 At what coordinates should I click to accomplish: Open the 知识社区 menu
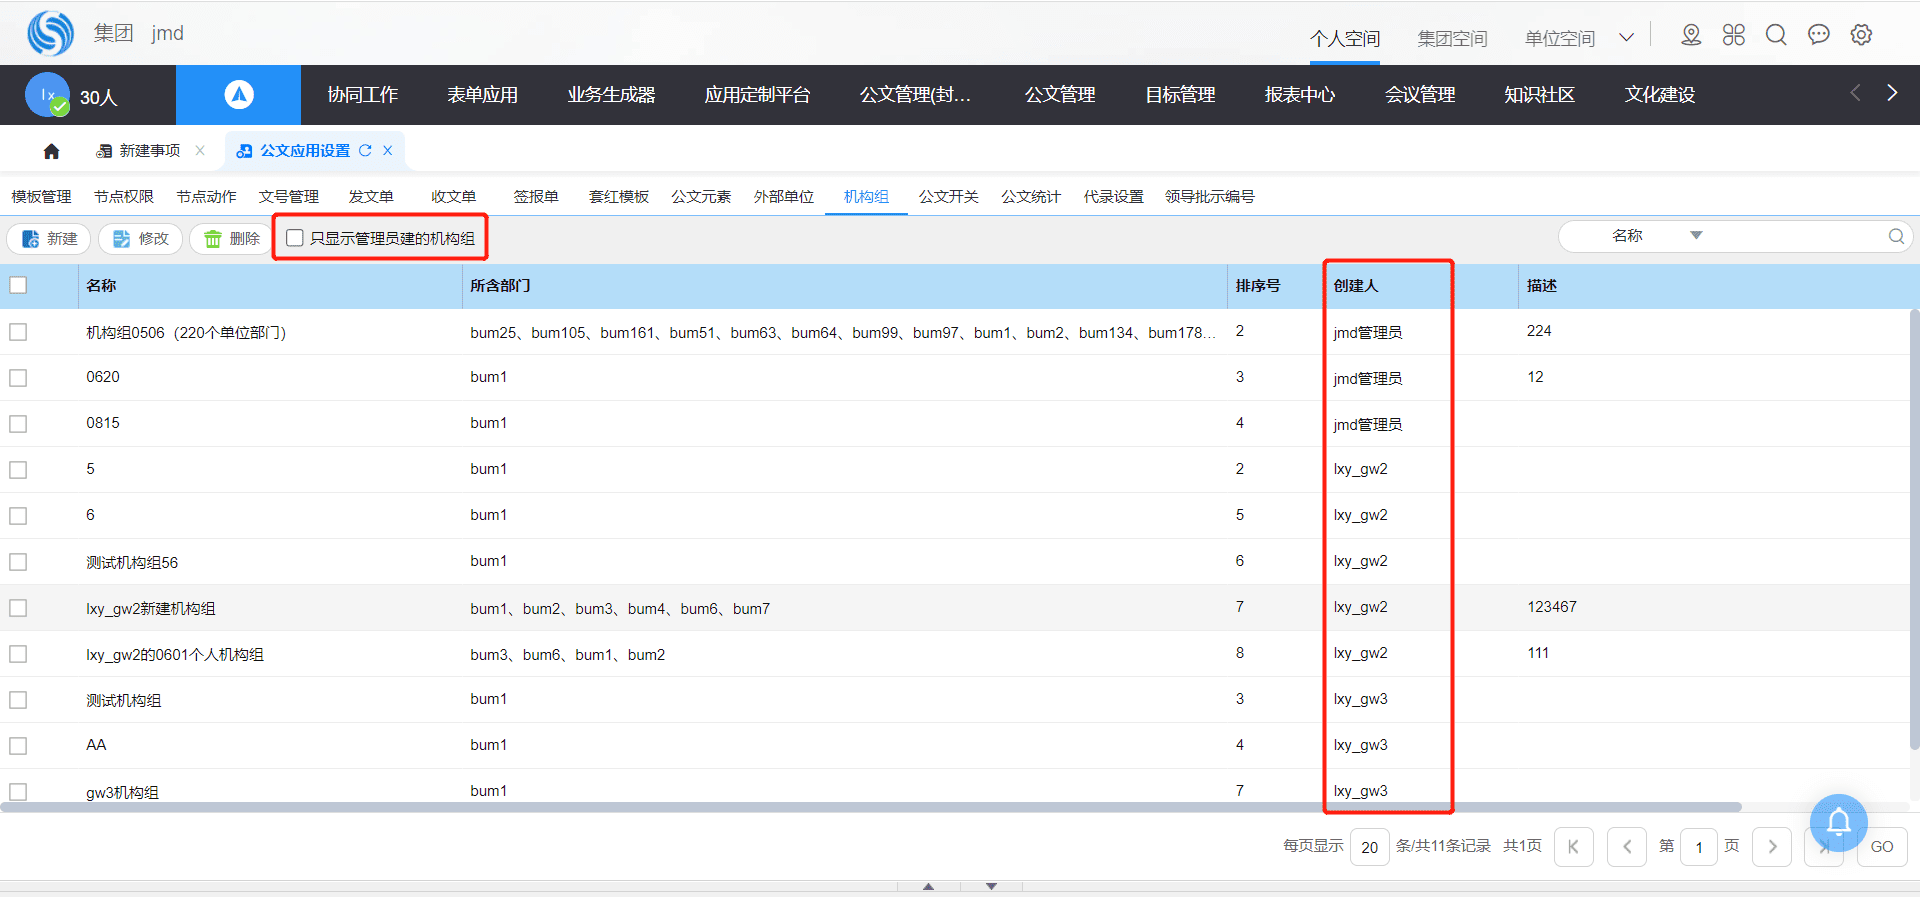[x=1540, y=95]
